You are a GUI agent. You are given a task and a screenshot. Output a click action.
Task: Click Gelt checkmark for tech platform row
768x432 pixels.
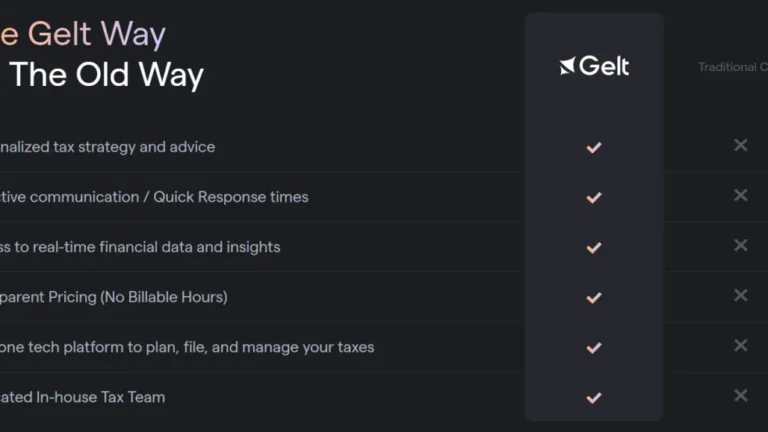click(594, 347)
